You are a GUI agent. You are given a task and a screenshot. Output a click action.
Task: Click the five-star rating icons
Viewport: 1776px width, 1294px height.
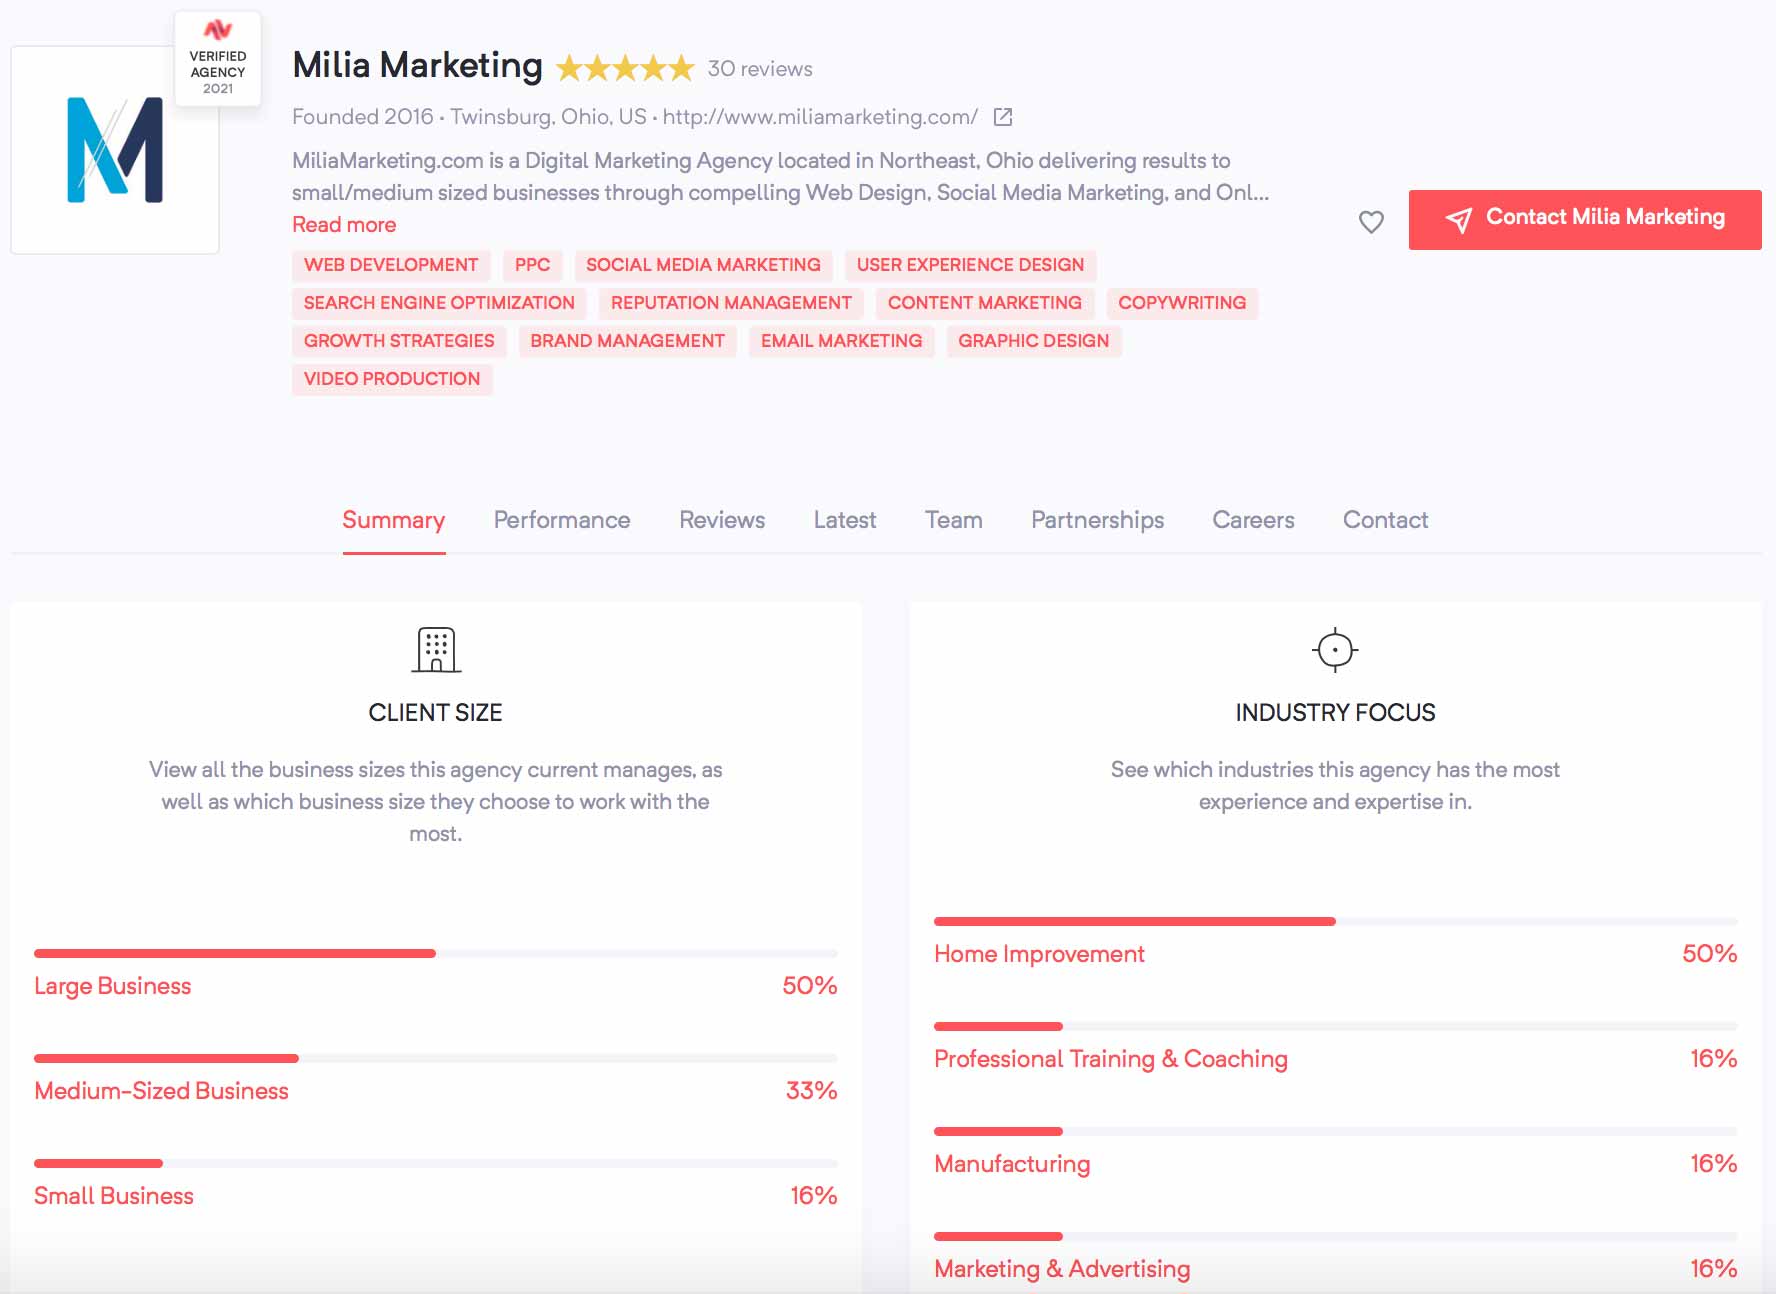click(x=625, y=69)
